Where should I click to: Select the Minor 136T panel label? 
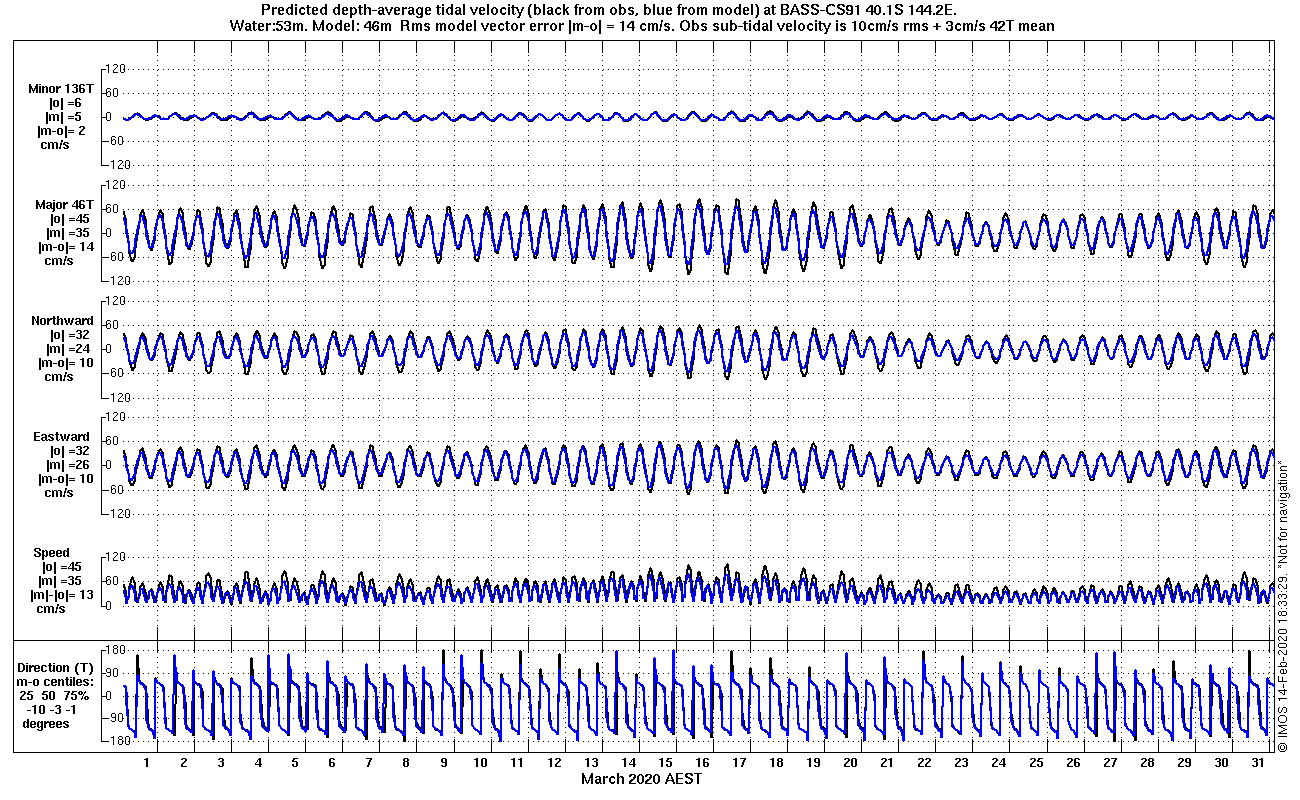click(61, 89)
